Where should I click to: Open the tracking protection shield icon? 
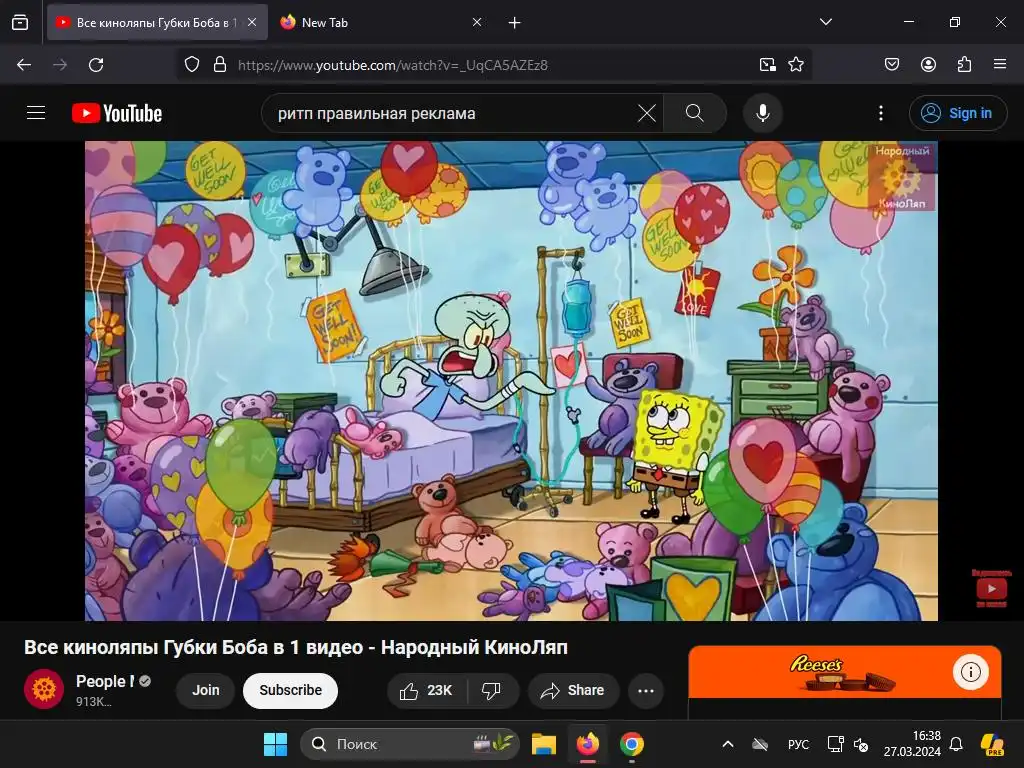(x=191, y=65)
